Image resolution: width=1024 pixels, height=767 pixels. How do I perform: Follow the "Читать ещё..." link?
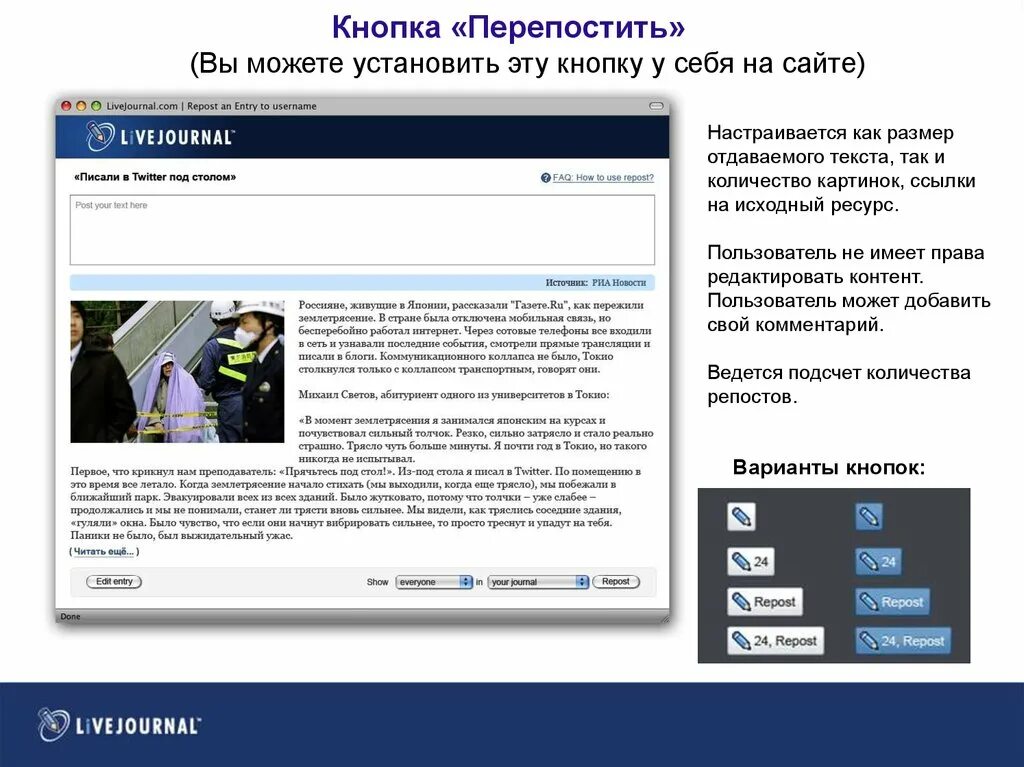104,551
